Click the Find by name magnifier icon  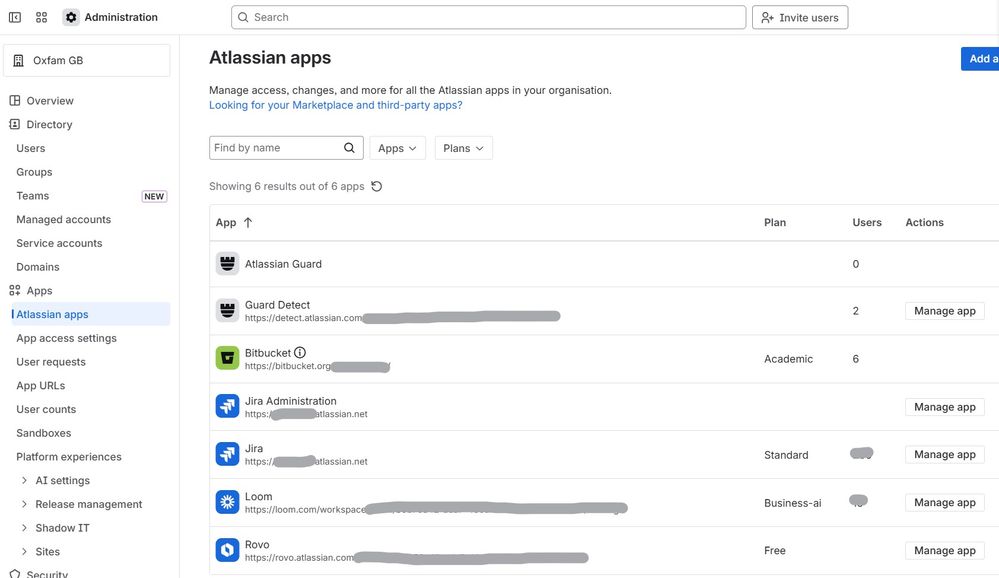[349, 148]
